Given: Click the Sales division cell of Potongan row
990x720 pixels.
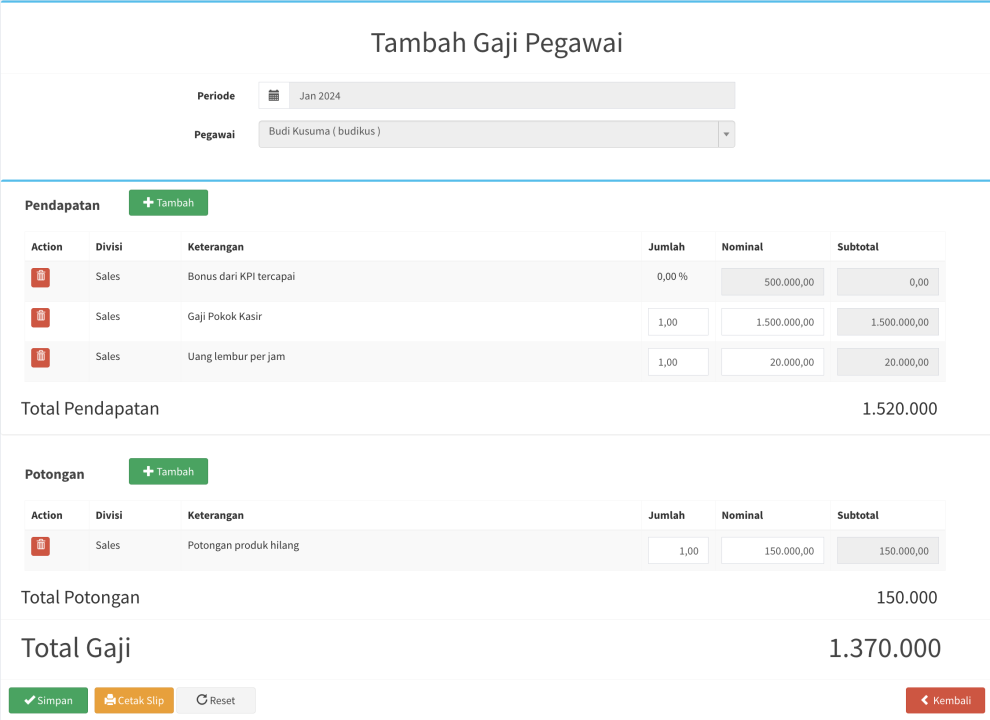Looking at the screenshot, I should (108, 545).
